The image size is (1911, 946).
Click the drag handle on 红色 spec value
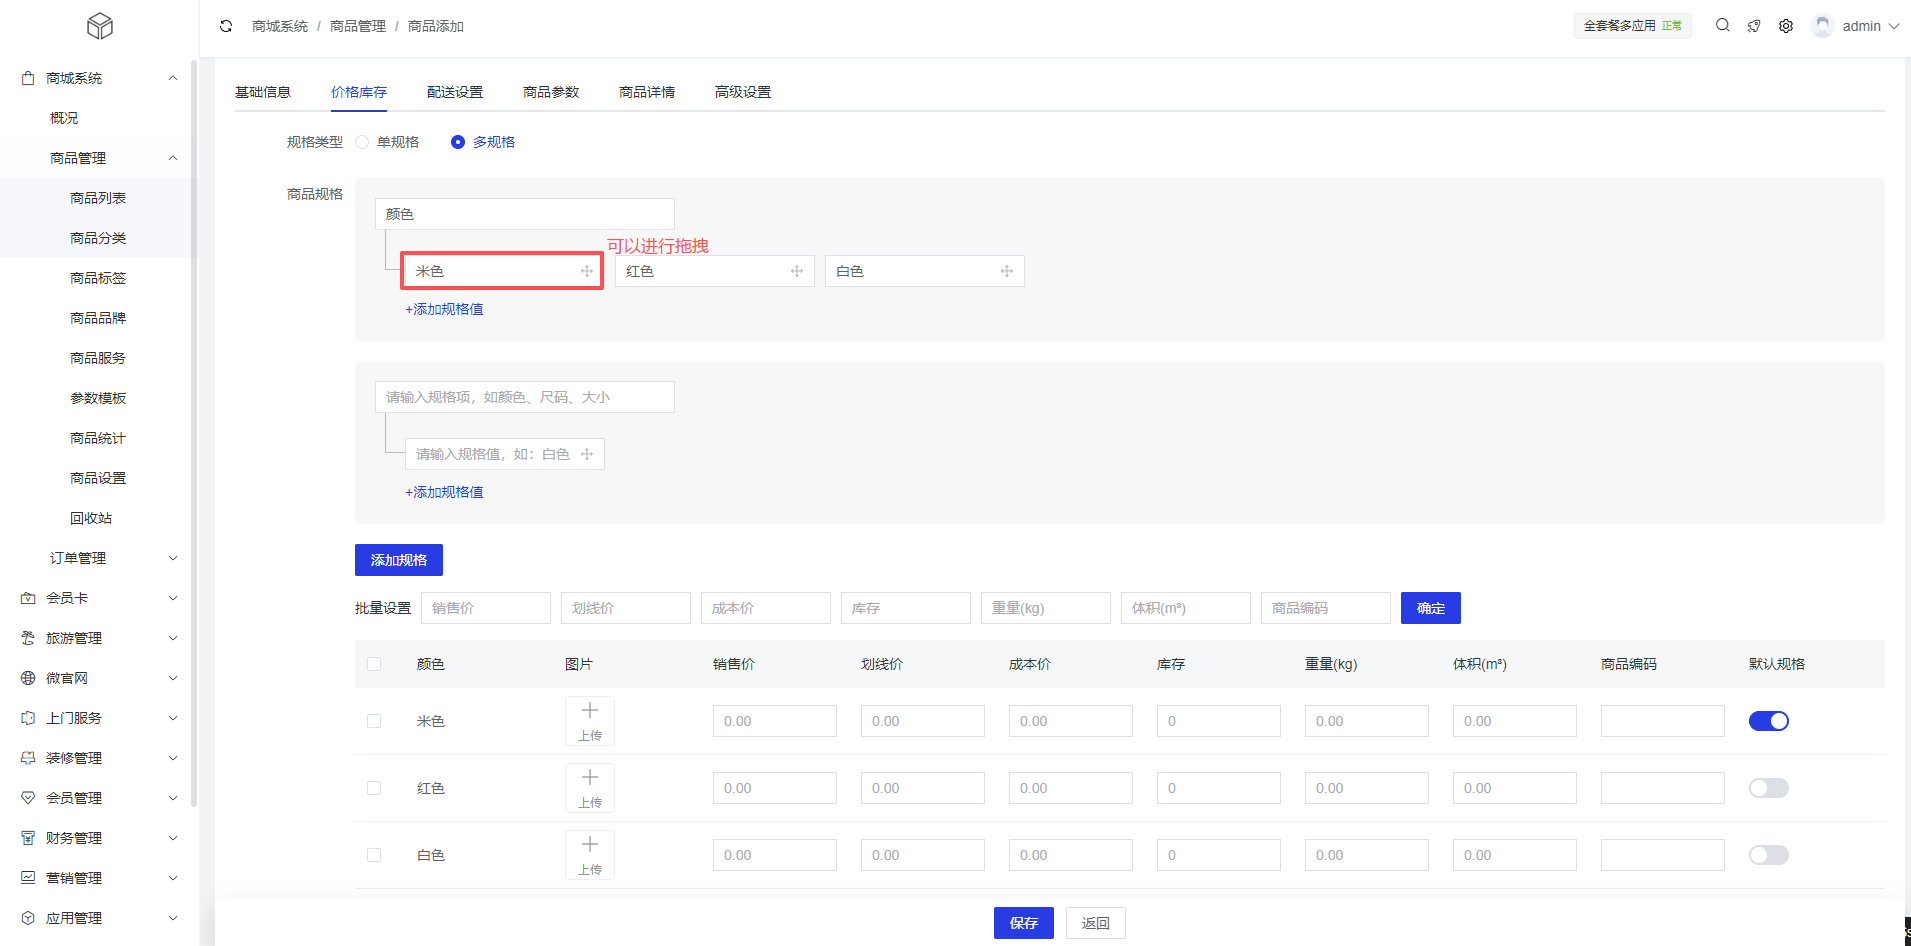797,271
